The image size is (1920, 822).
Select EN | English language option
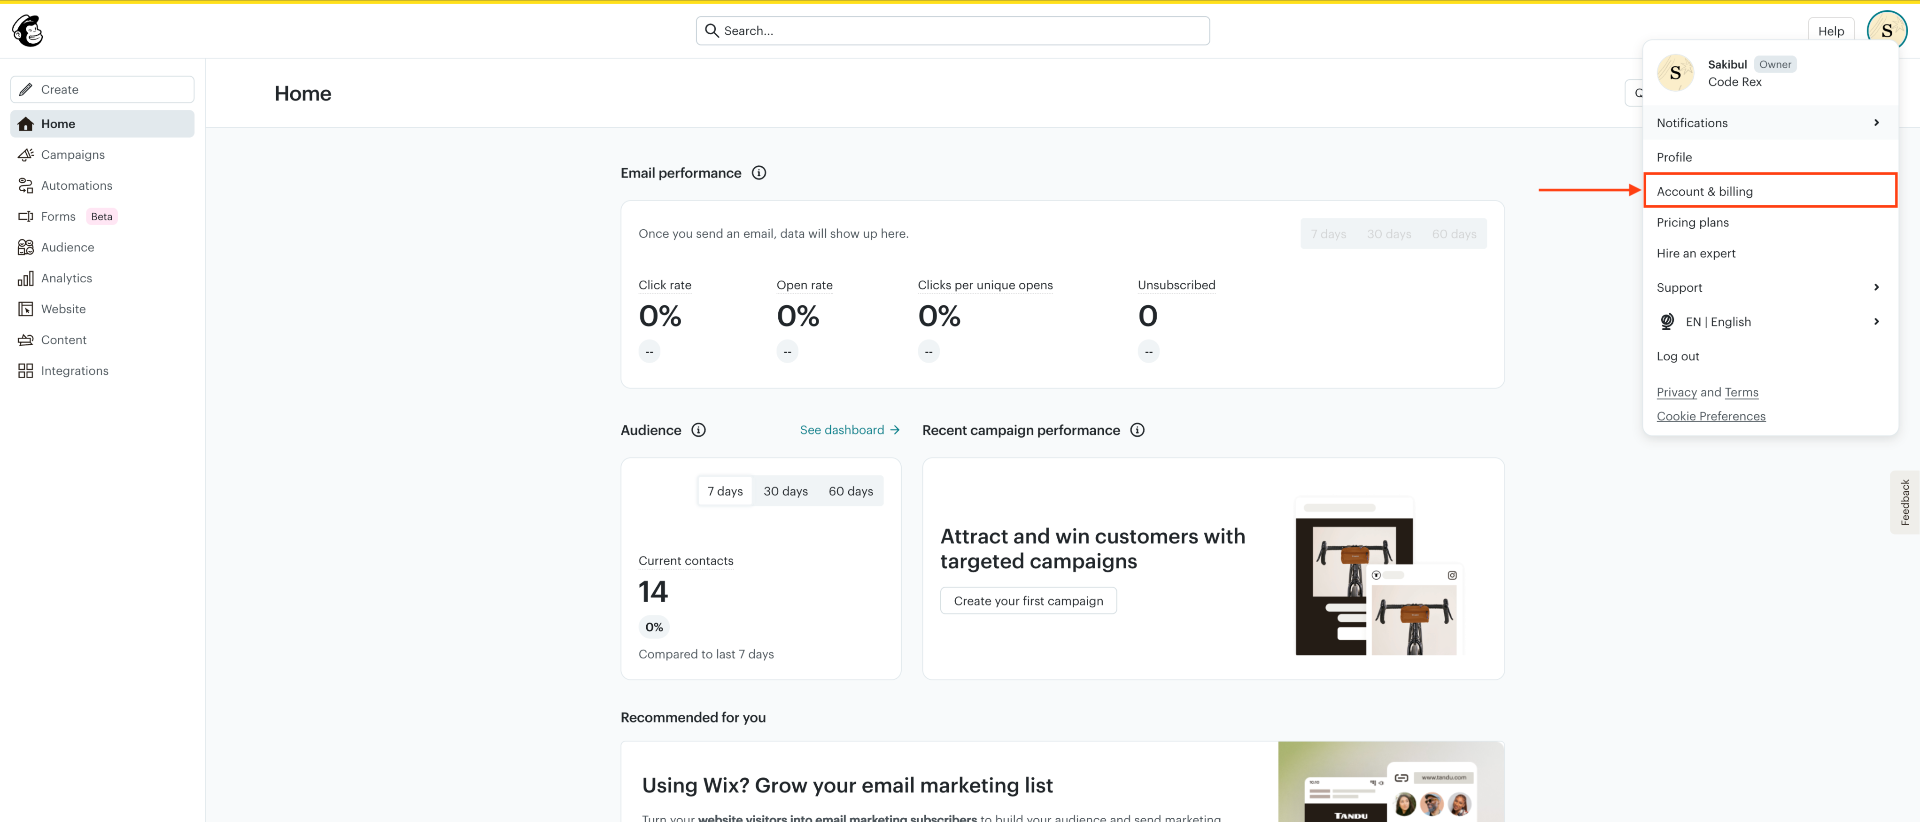[1770, 322]
